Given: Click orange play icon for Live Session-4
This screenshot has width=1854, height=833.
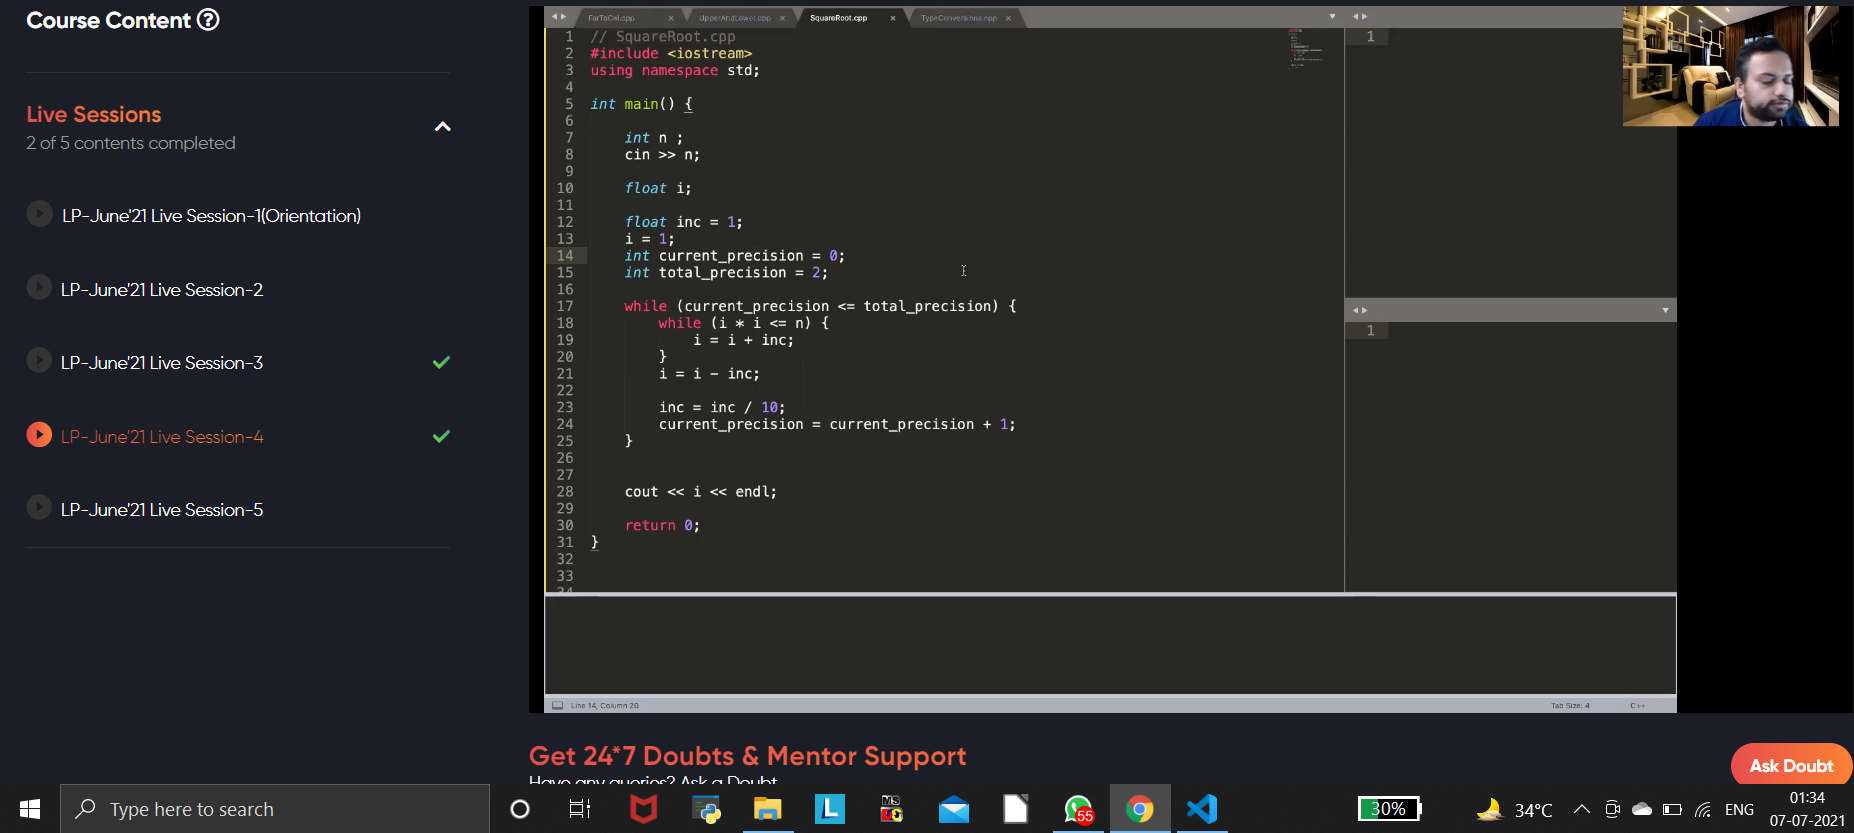Looking at the screenshot, I should [39, 435].
